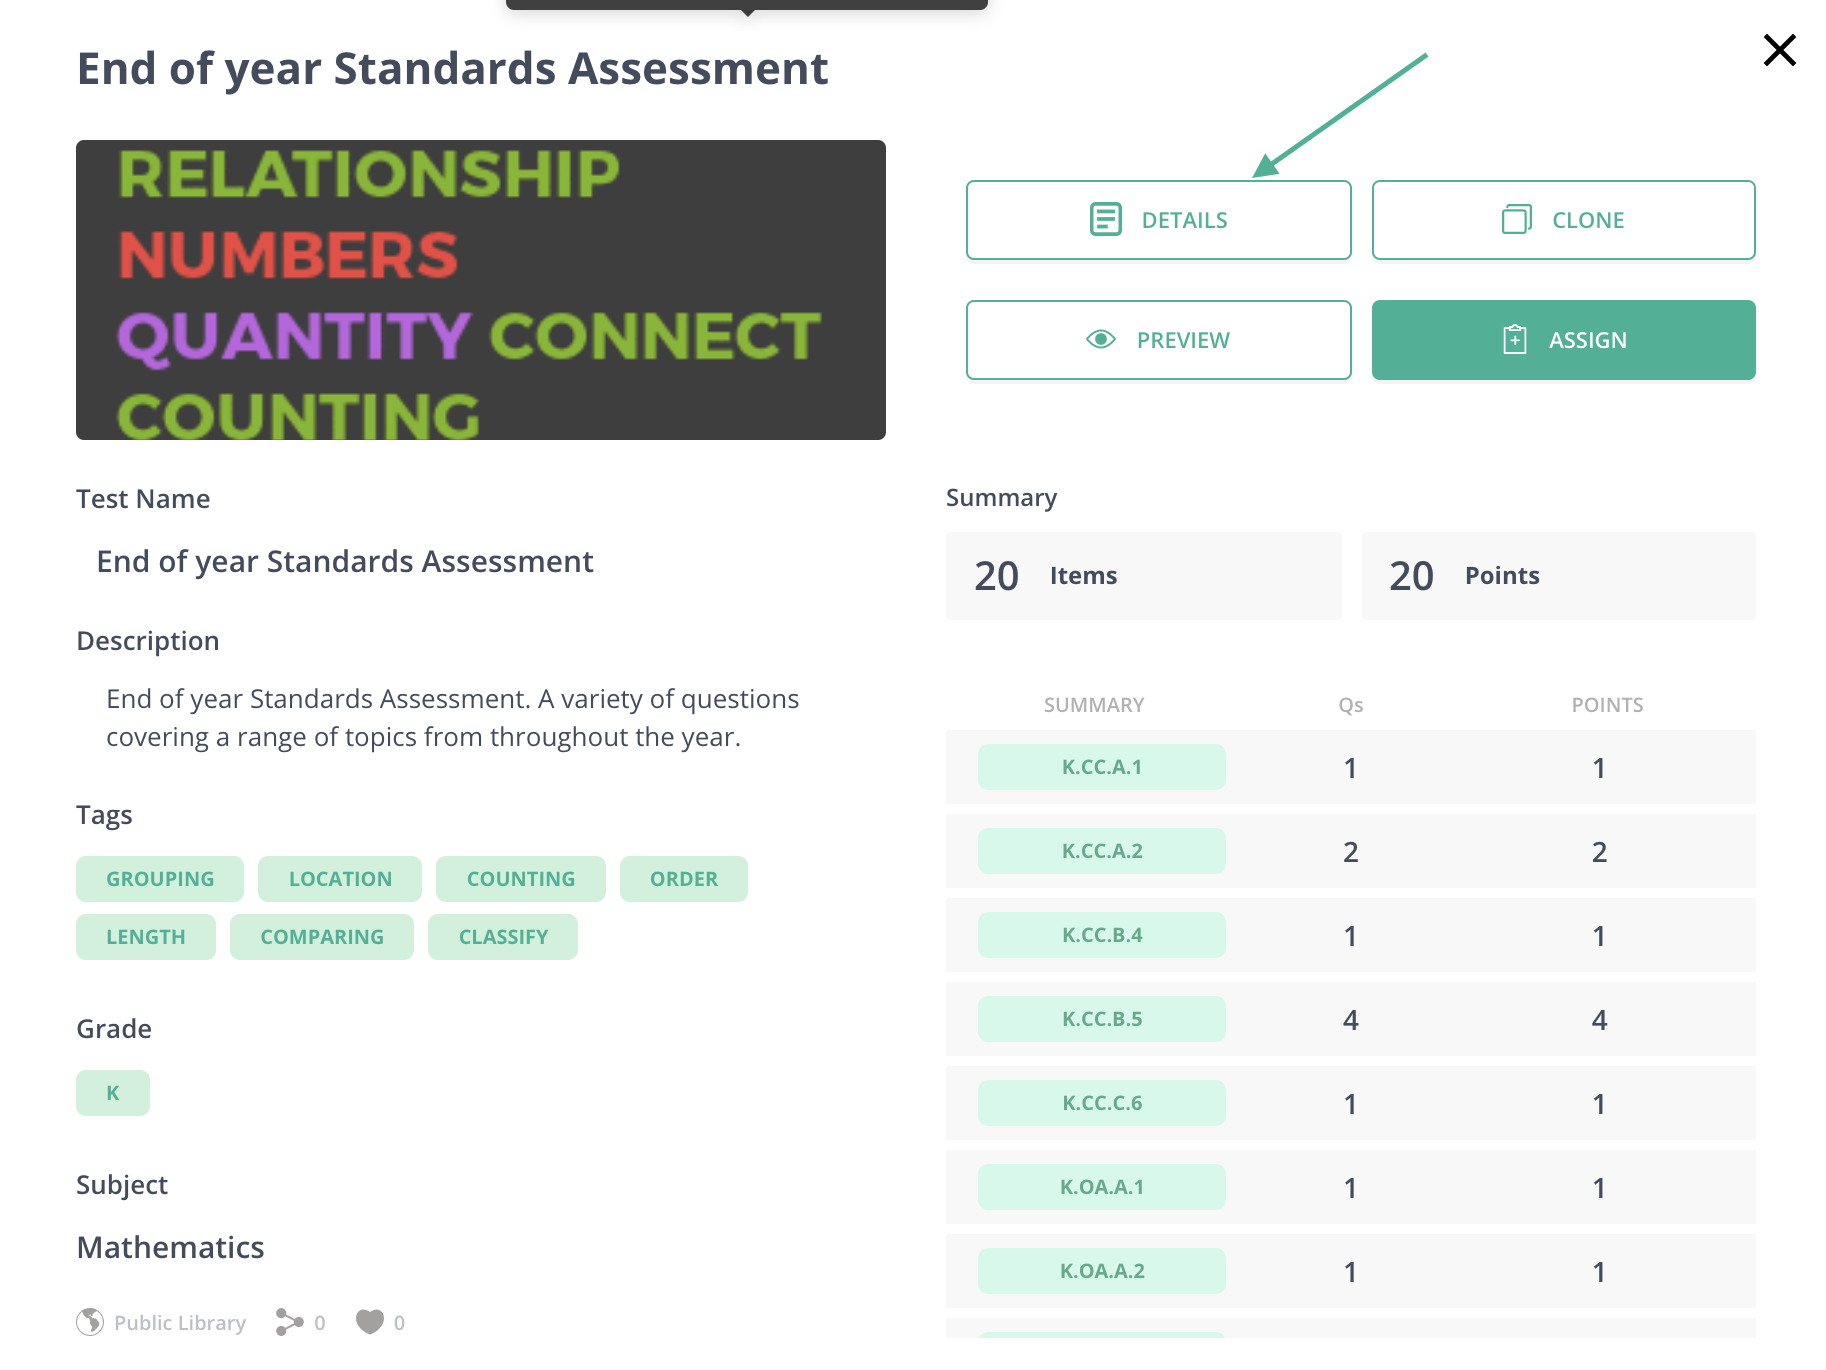Click the copy icon in Clone
Viewport: 1826px width, 1370px height.
tap(1516, 219)
